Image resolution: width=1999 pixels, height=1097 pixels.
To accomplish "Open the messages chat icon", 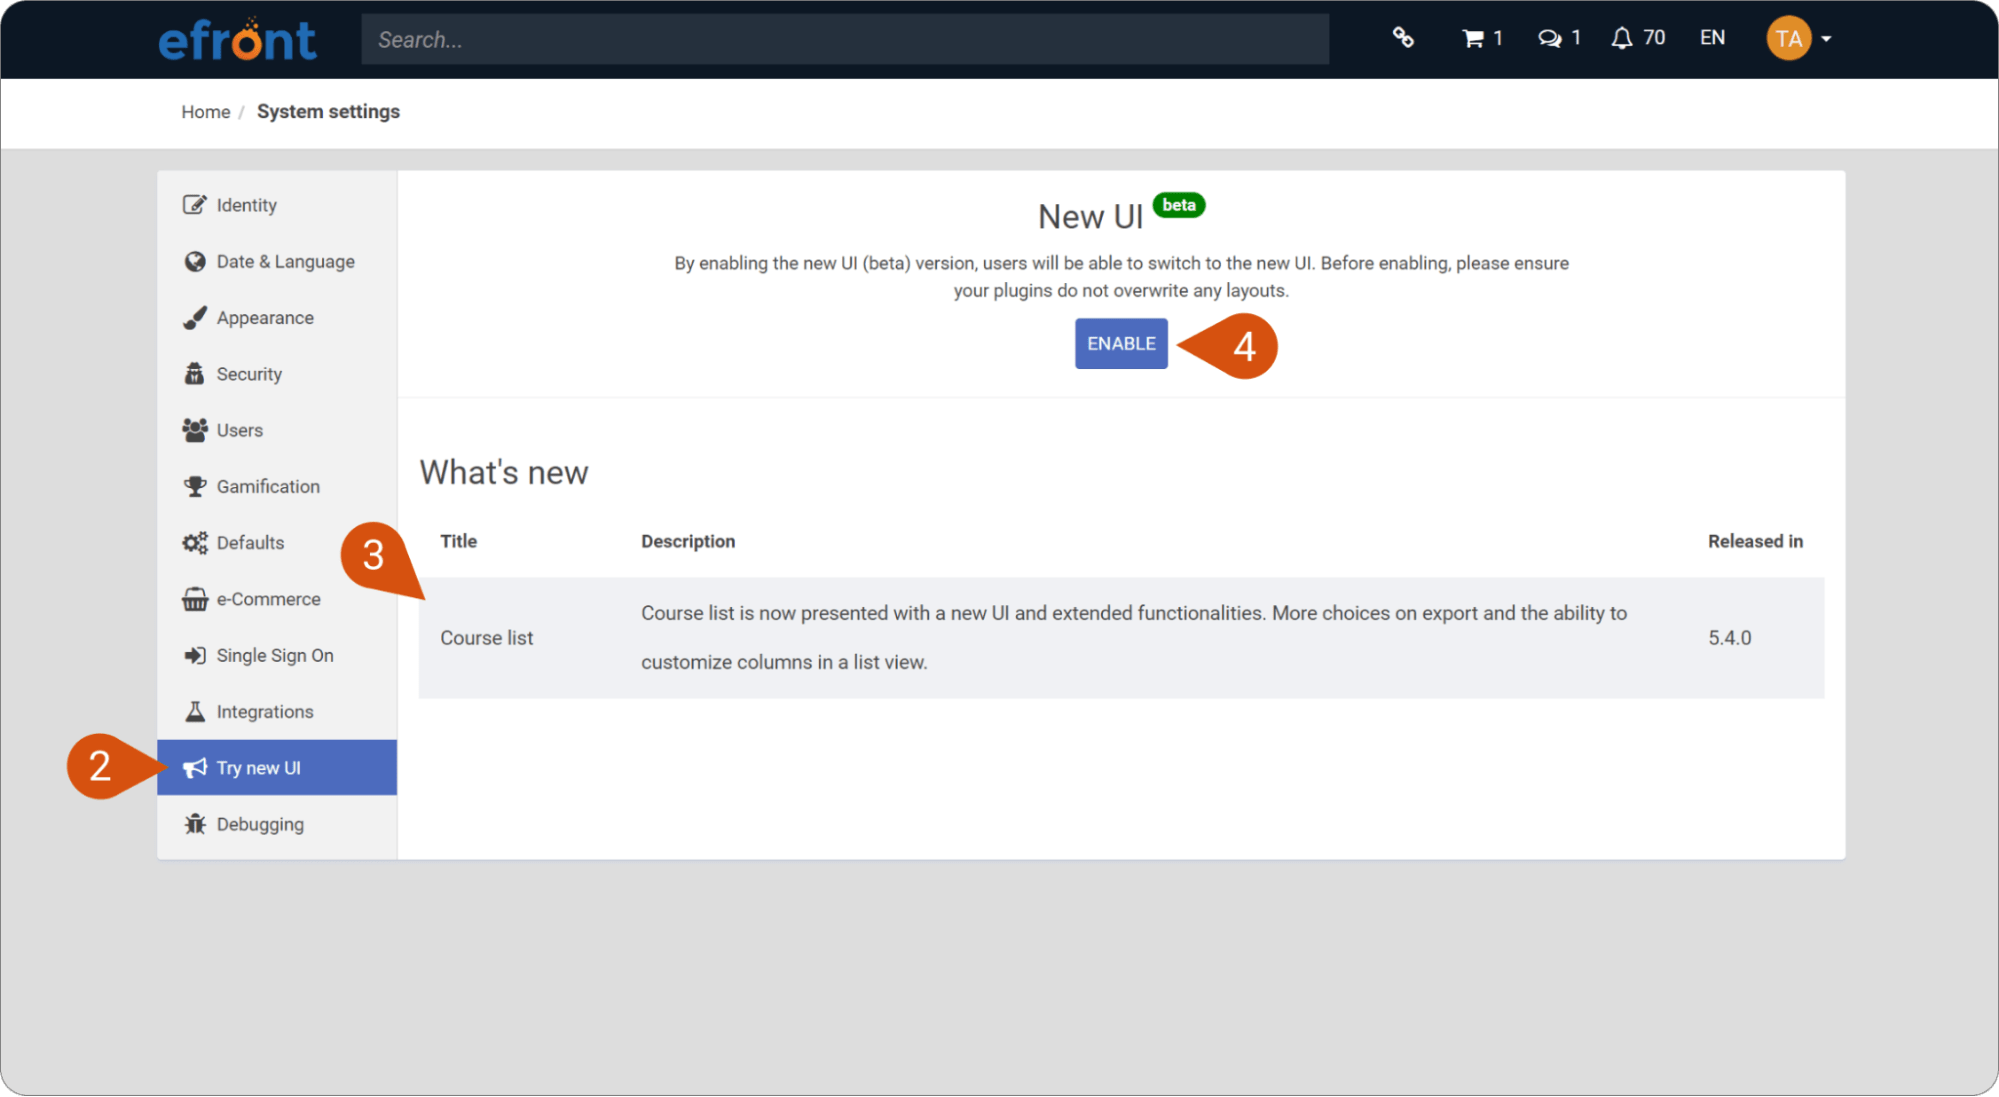I will 1549,39.
